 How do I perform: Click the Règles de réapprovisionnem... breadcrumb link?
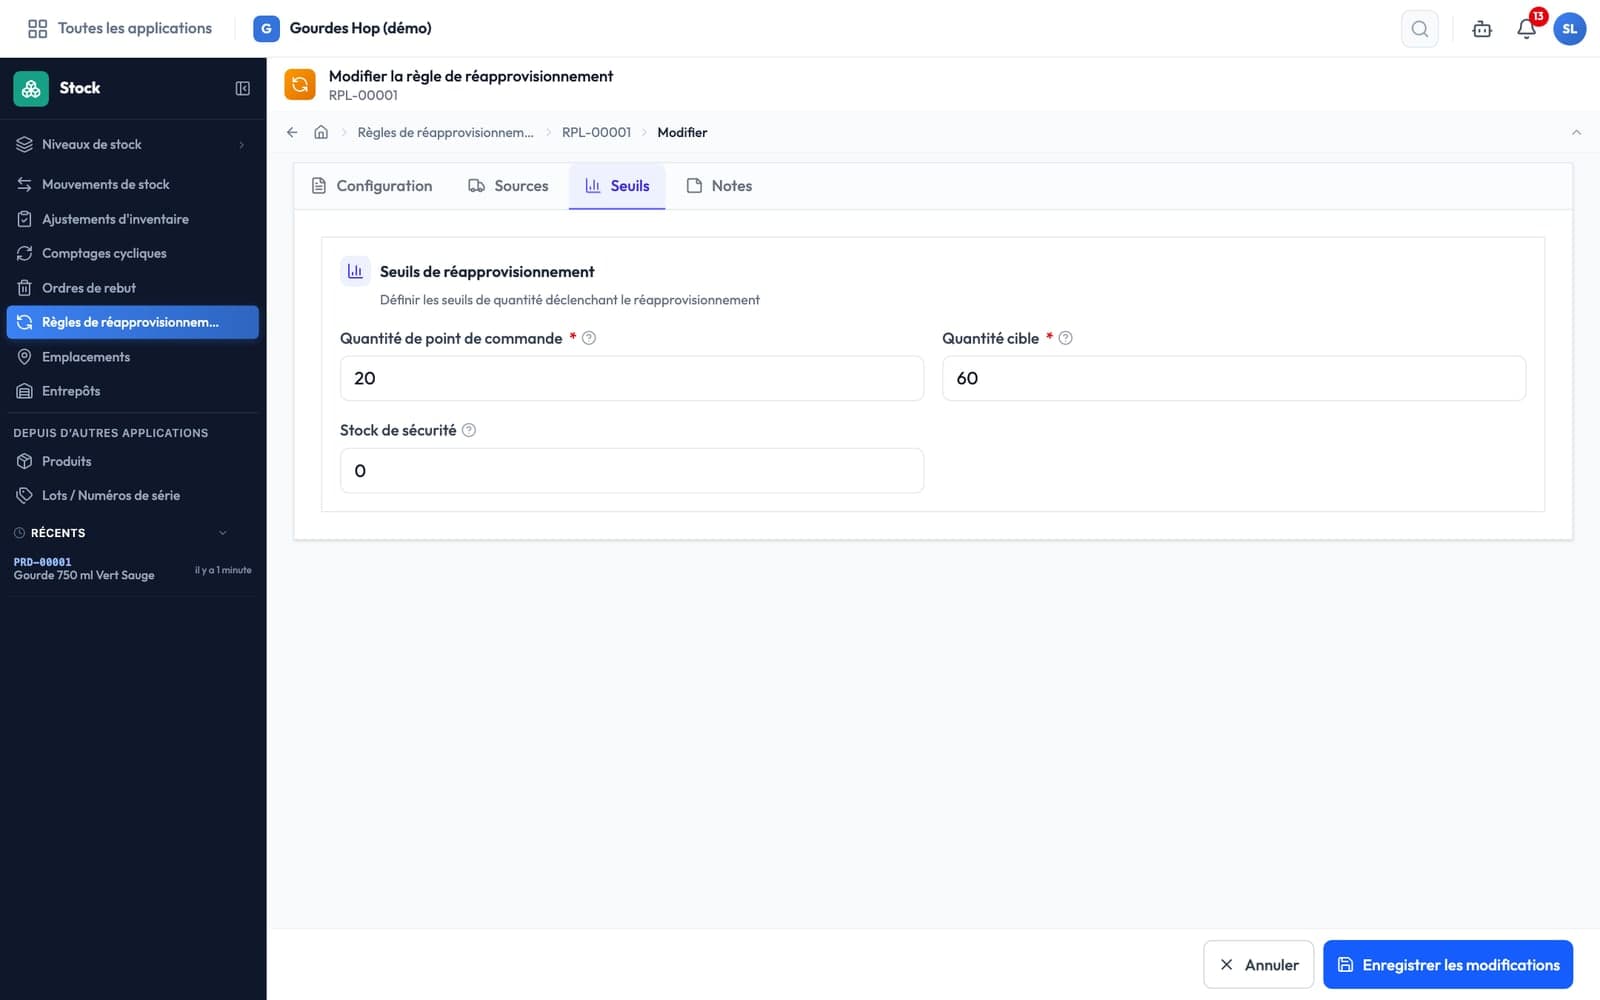click(x=445, y=132)
